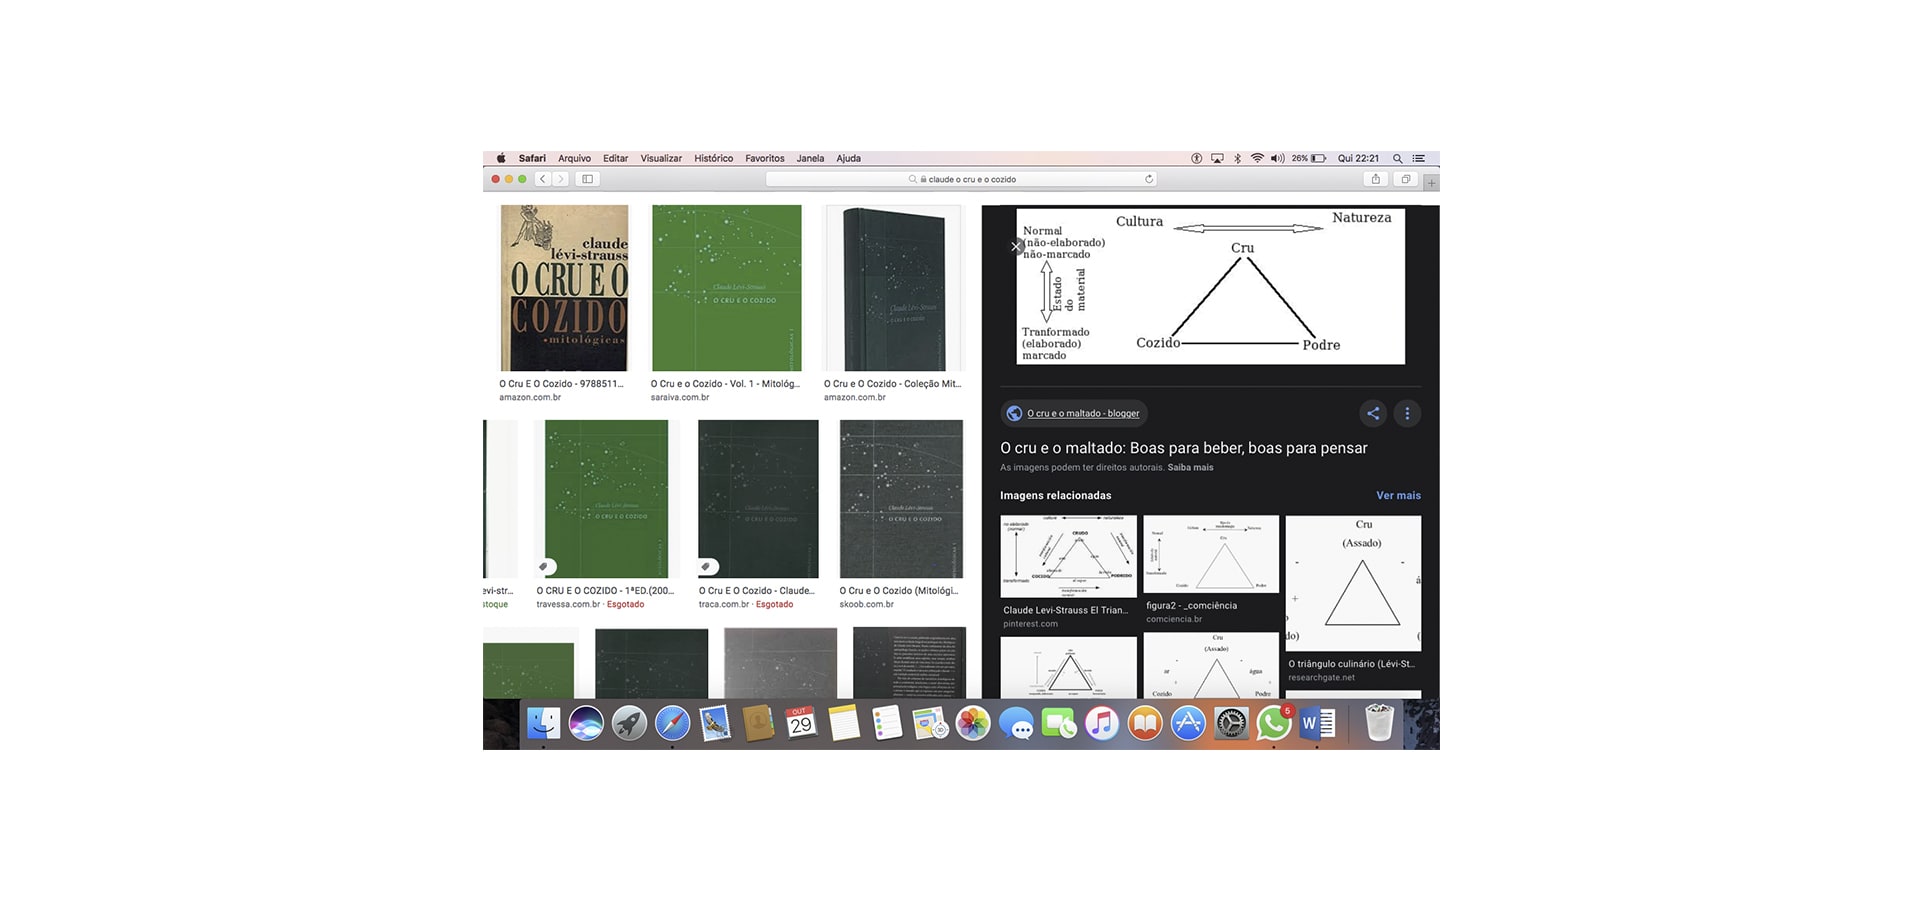Open the Visualizar menu
The height and width of the screenshot is (900, 1920).
pyautogui.click(x=661, y=158)
